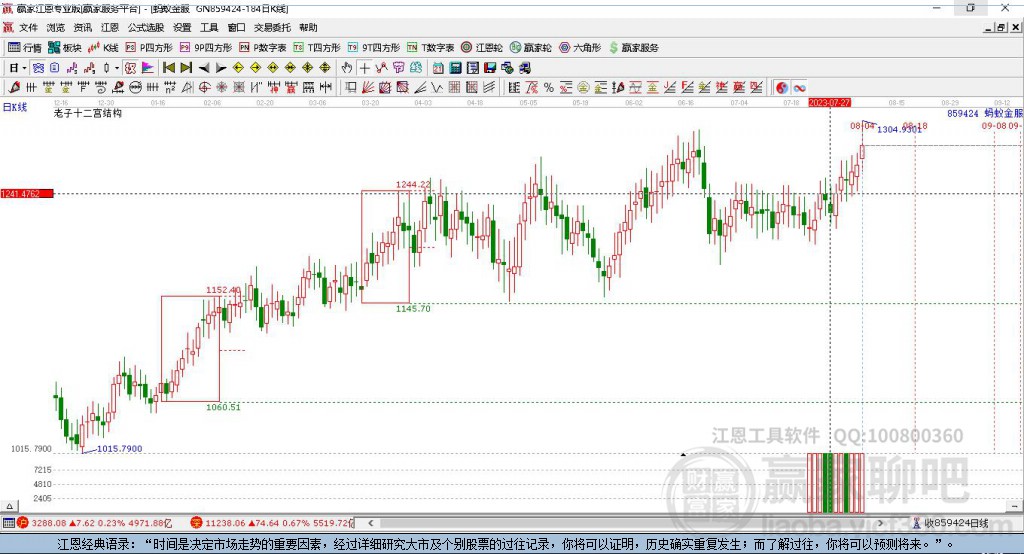Open the 9T四方形 tool

[374, 48]
